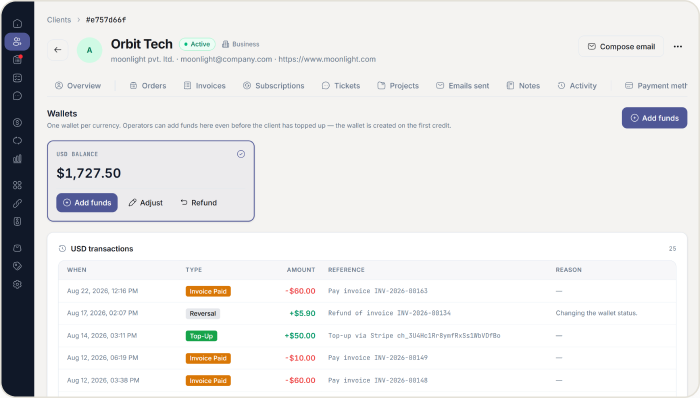Click the -$60.00 amount on Aug 22 row
Viewport: 700px width, 398px height.
(300, 291)
